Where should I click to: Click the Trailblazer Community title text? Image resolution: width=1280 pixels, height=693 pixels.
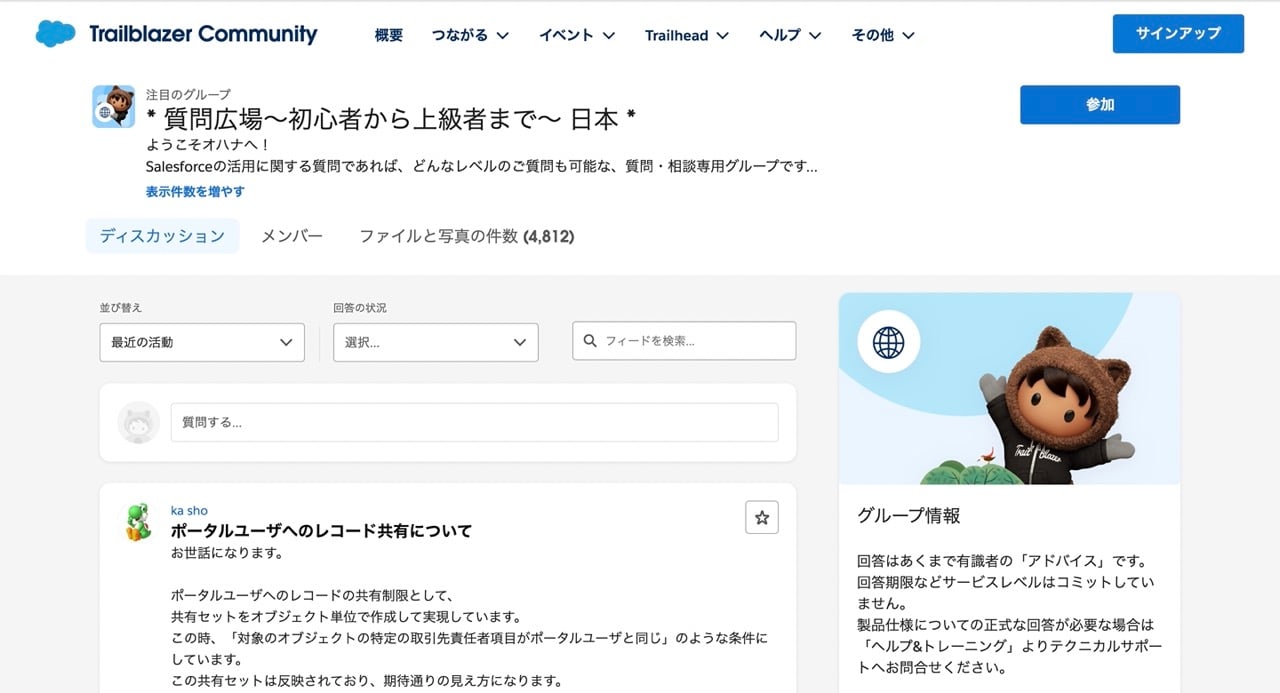point(203,34)
